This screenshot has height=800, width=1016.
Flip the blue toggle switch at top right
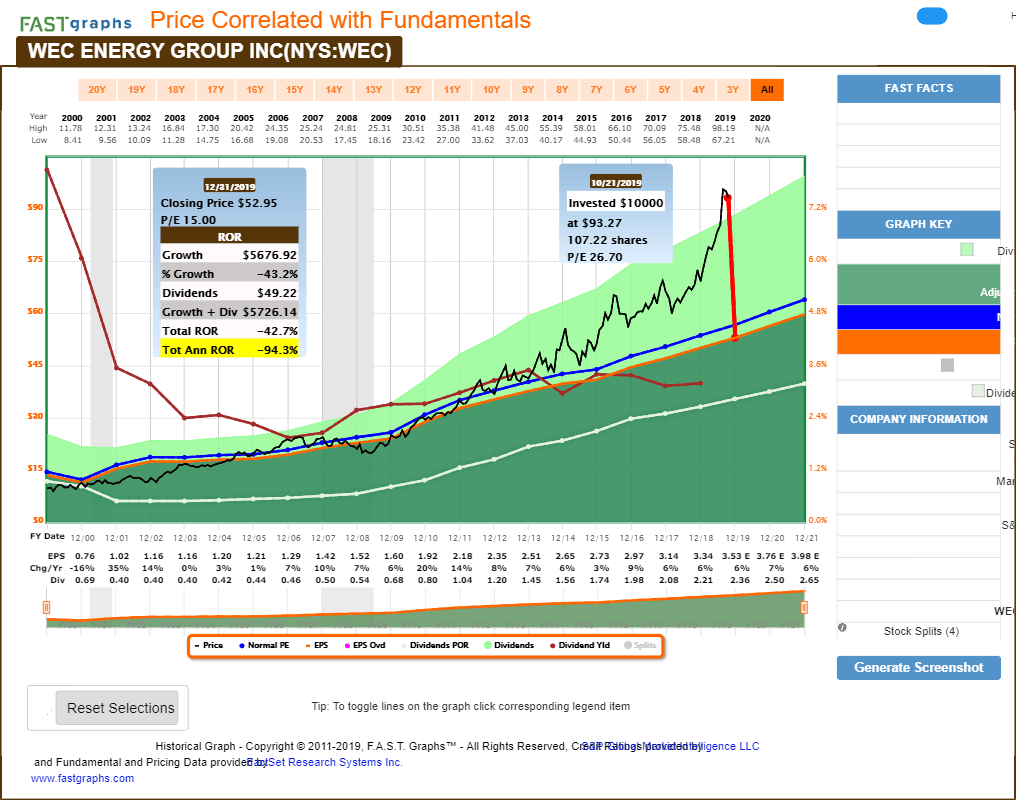click(931, 16)
